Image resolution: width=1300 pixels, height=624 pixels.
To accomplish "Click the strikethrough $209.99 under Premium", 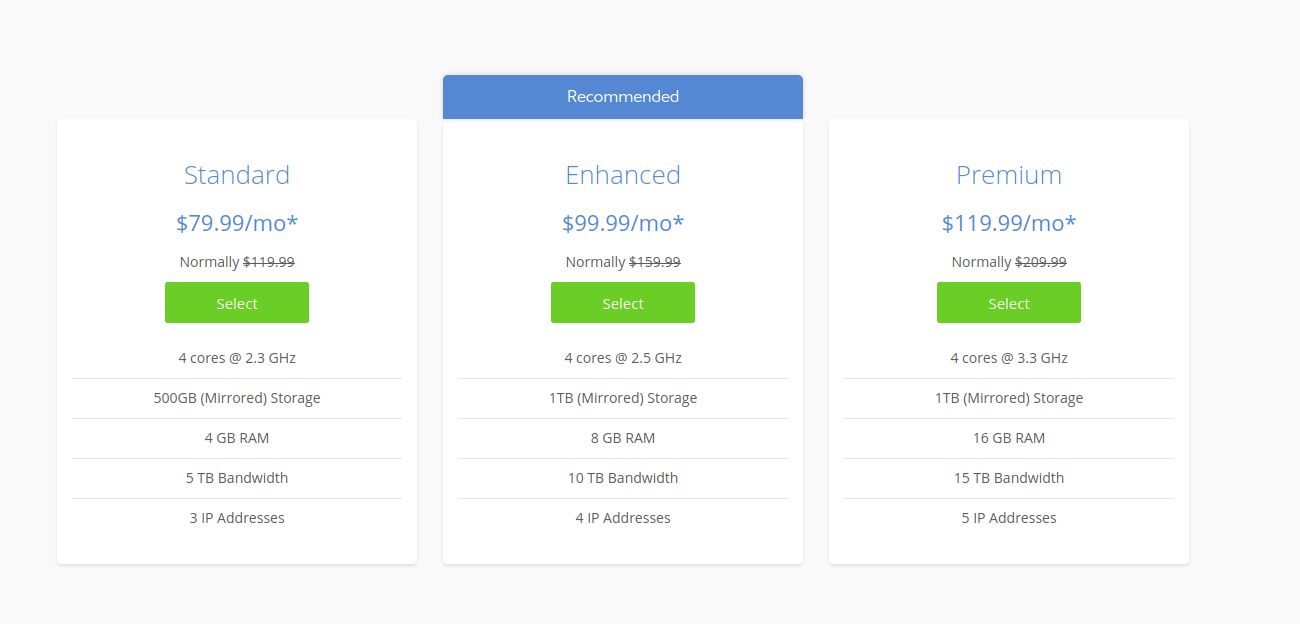I will click(x=1039, y=261).
